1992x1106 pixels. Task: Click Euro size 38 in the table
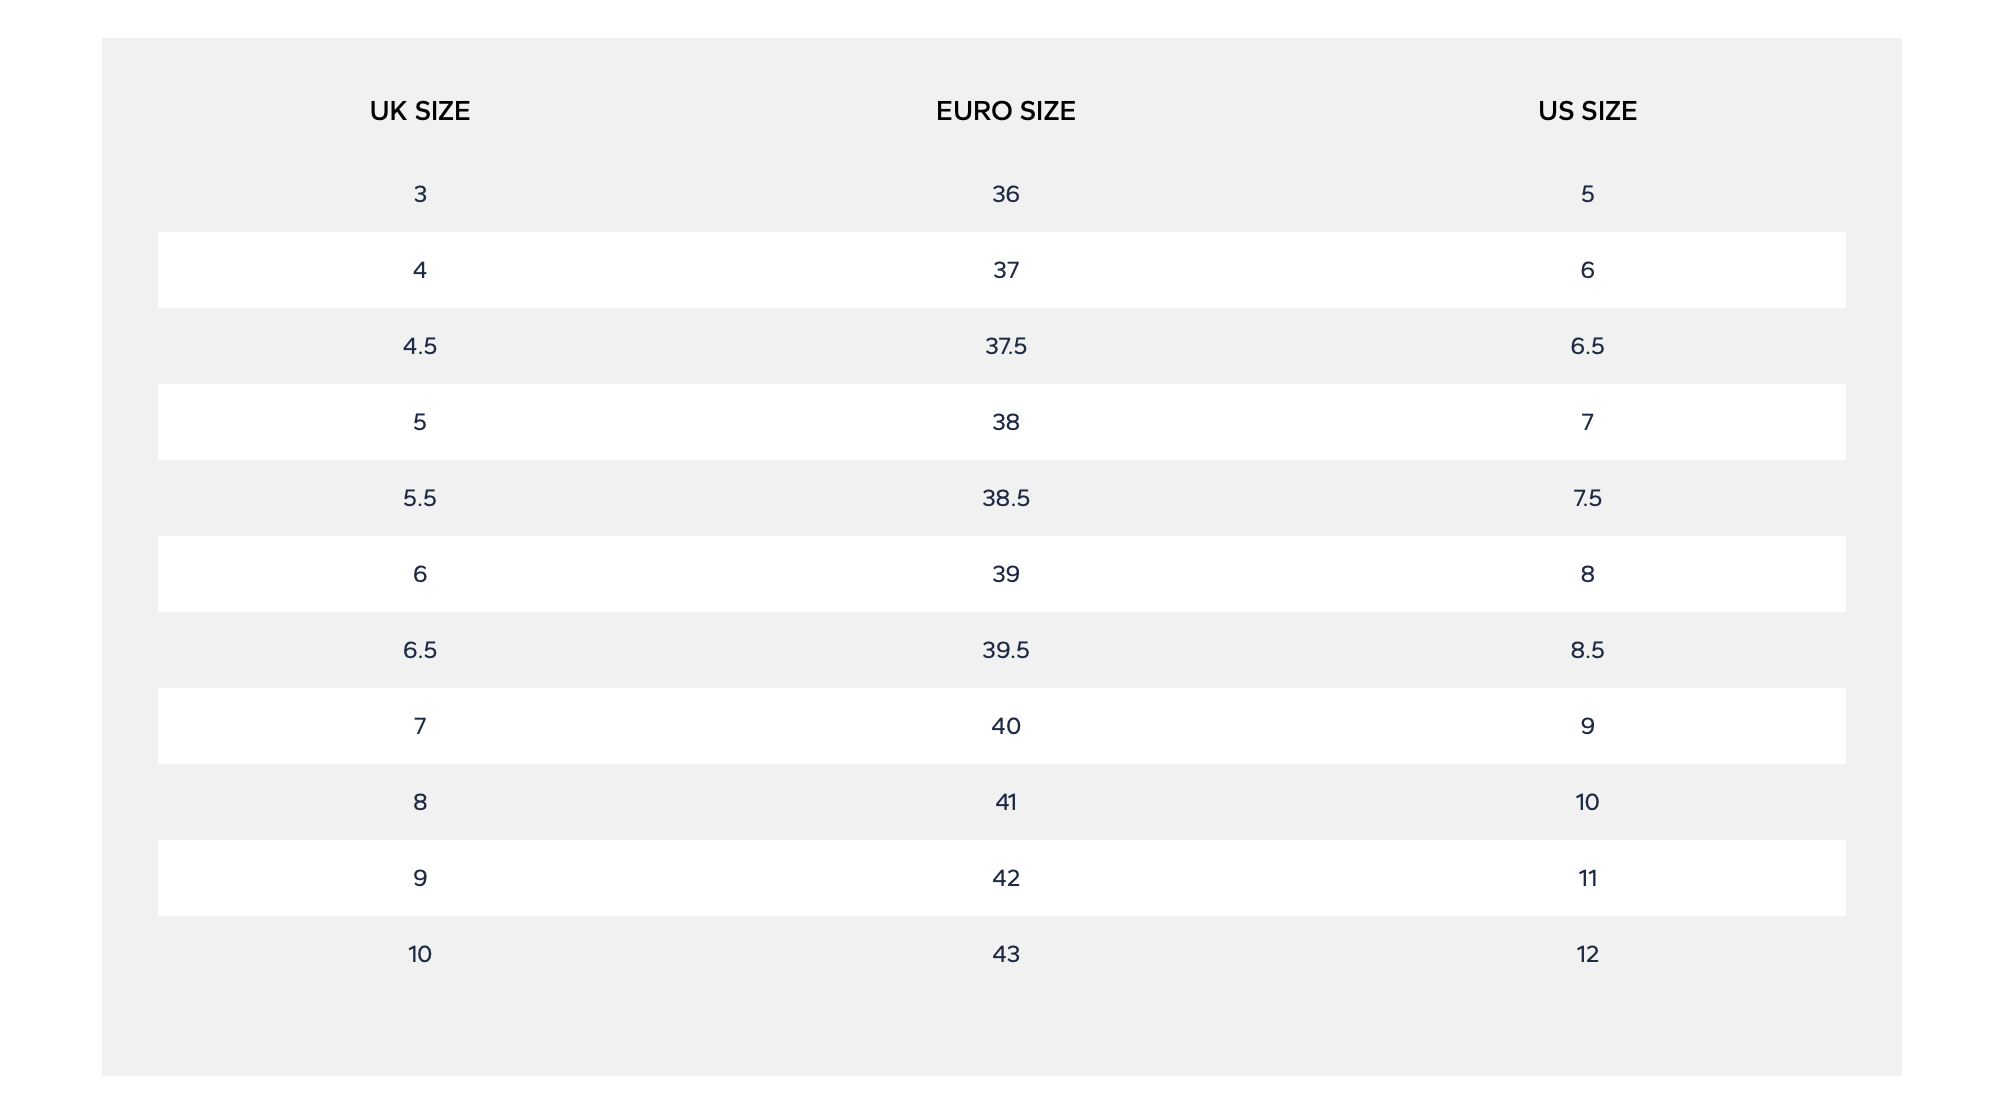(1005, 422)
